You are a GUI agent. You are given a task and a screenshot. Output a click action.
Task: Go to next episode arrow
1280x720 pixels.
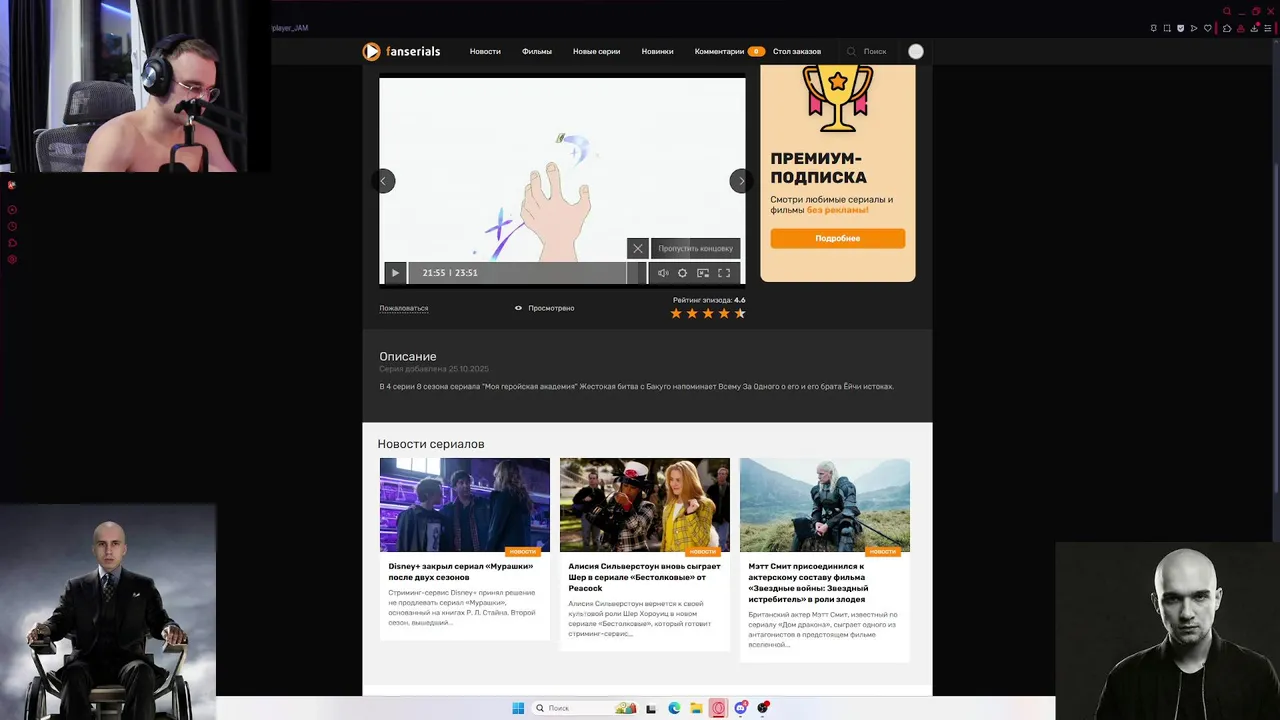[x=741, y=181]
